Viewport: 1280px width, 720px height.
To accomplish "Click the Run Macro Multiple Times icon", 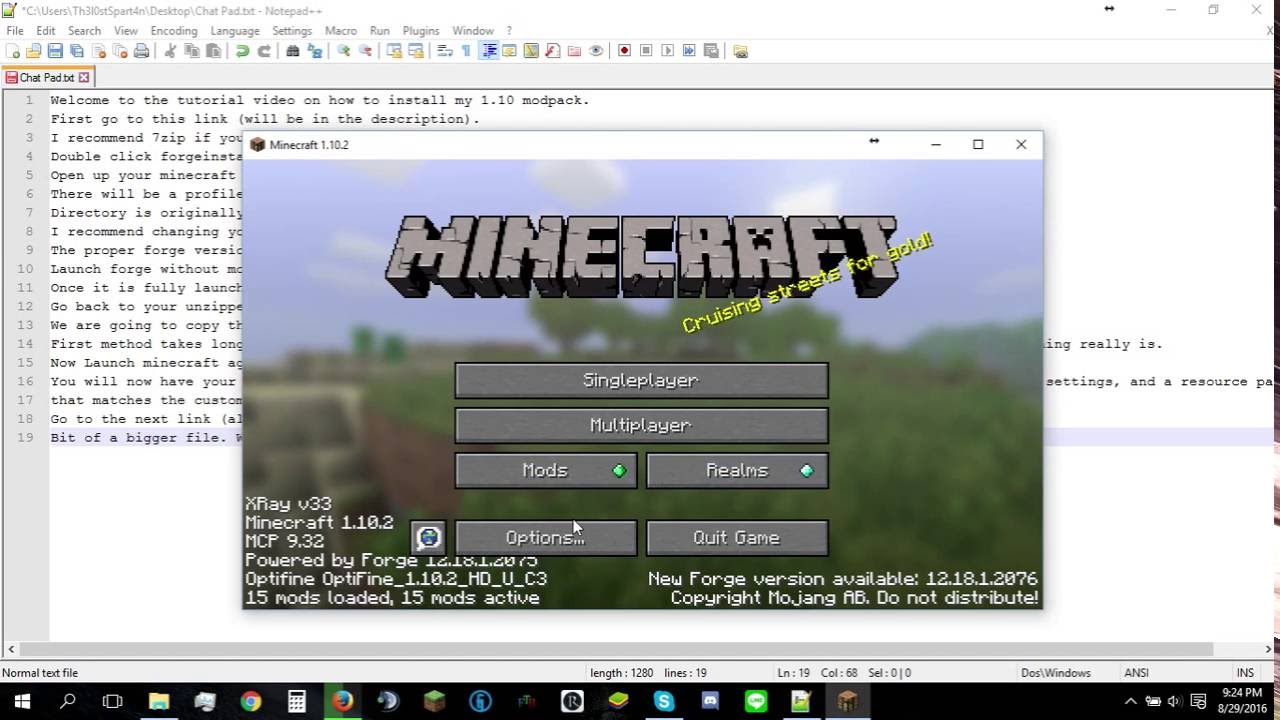I will point(689,51).
